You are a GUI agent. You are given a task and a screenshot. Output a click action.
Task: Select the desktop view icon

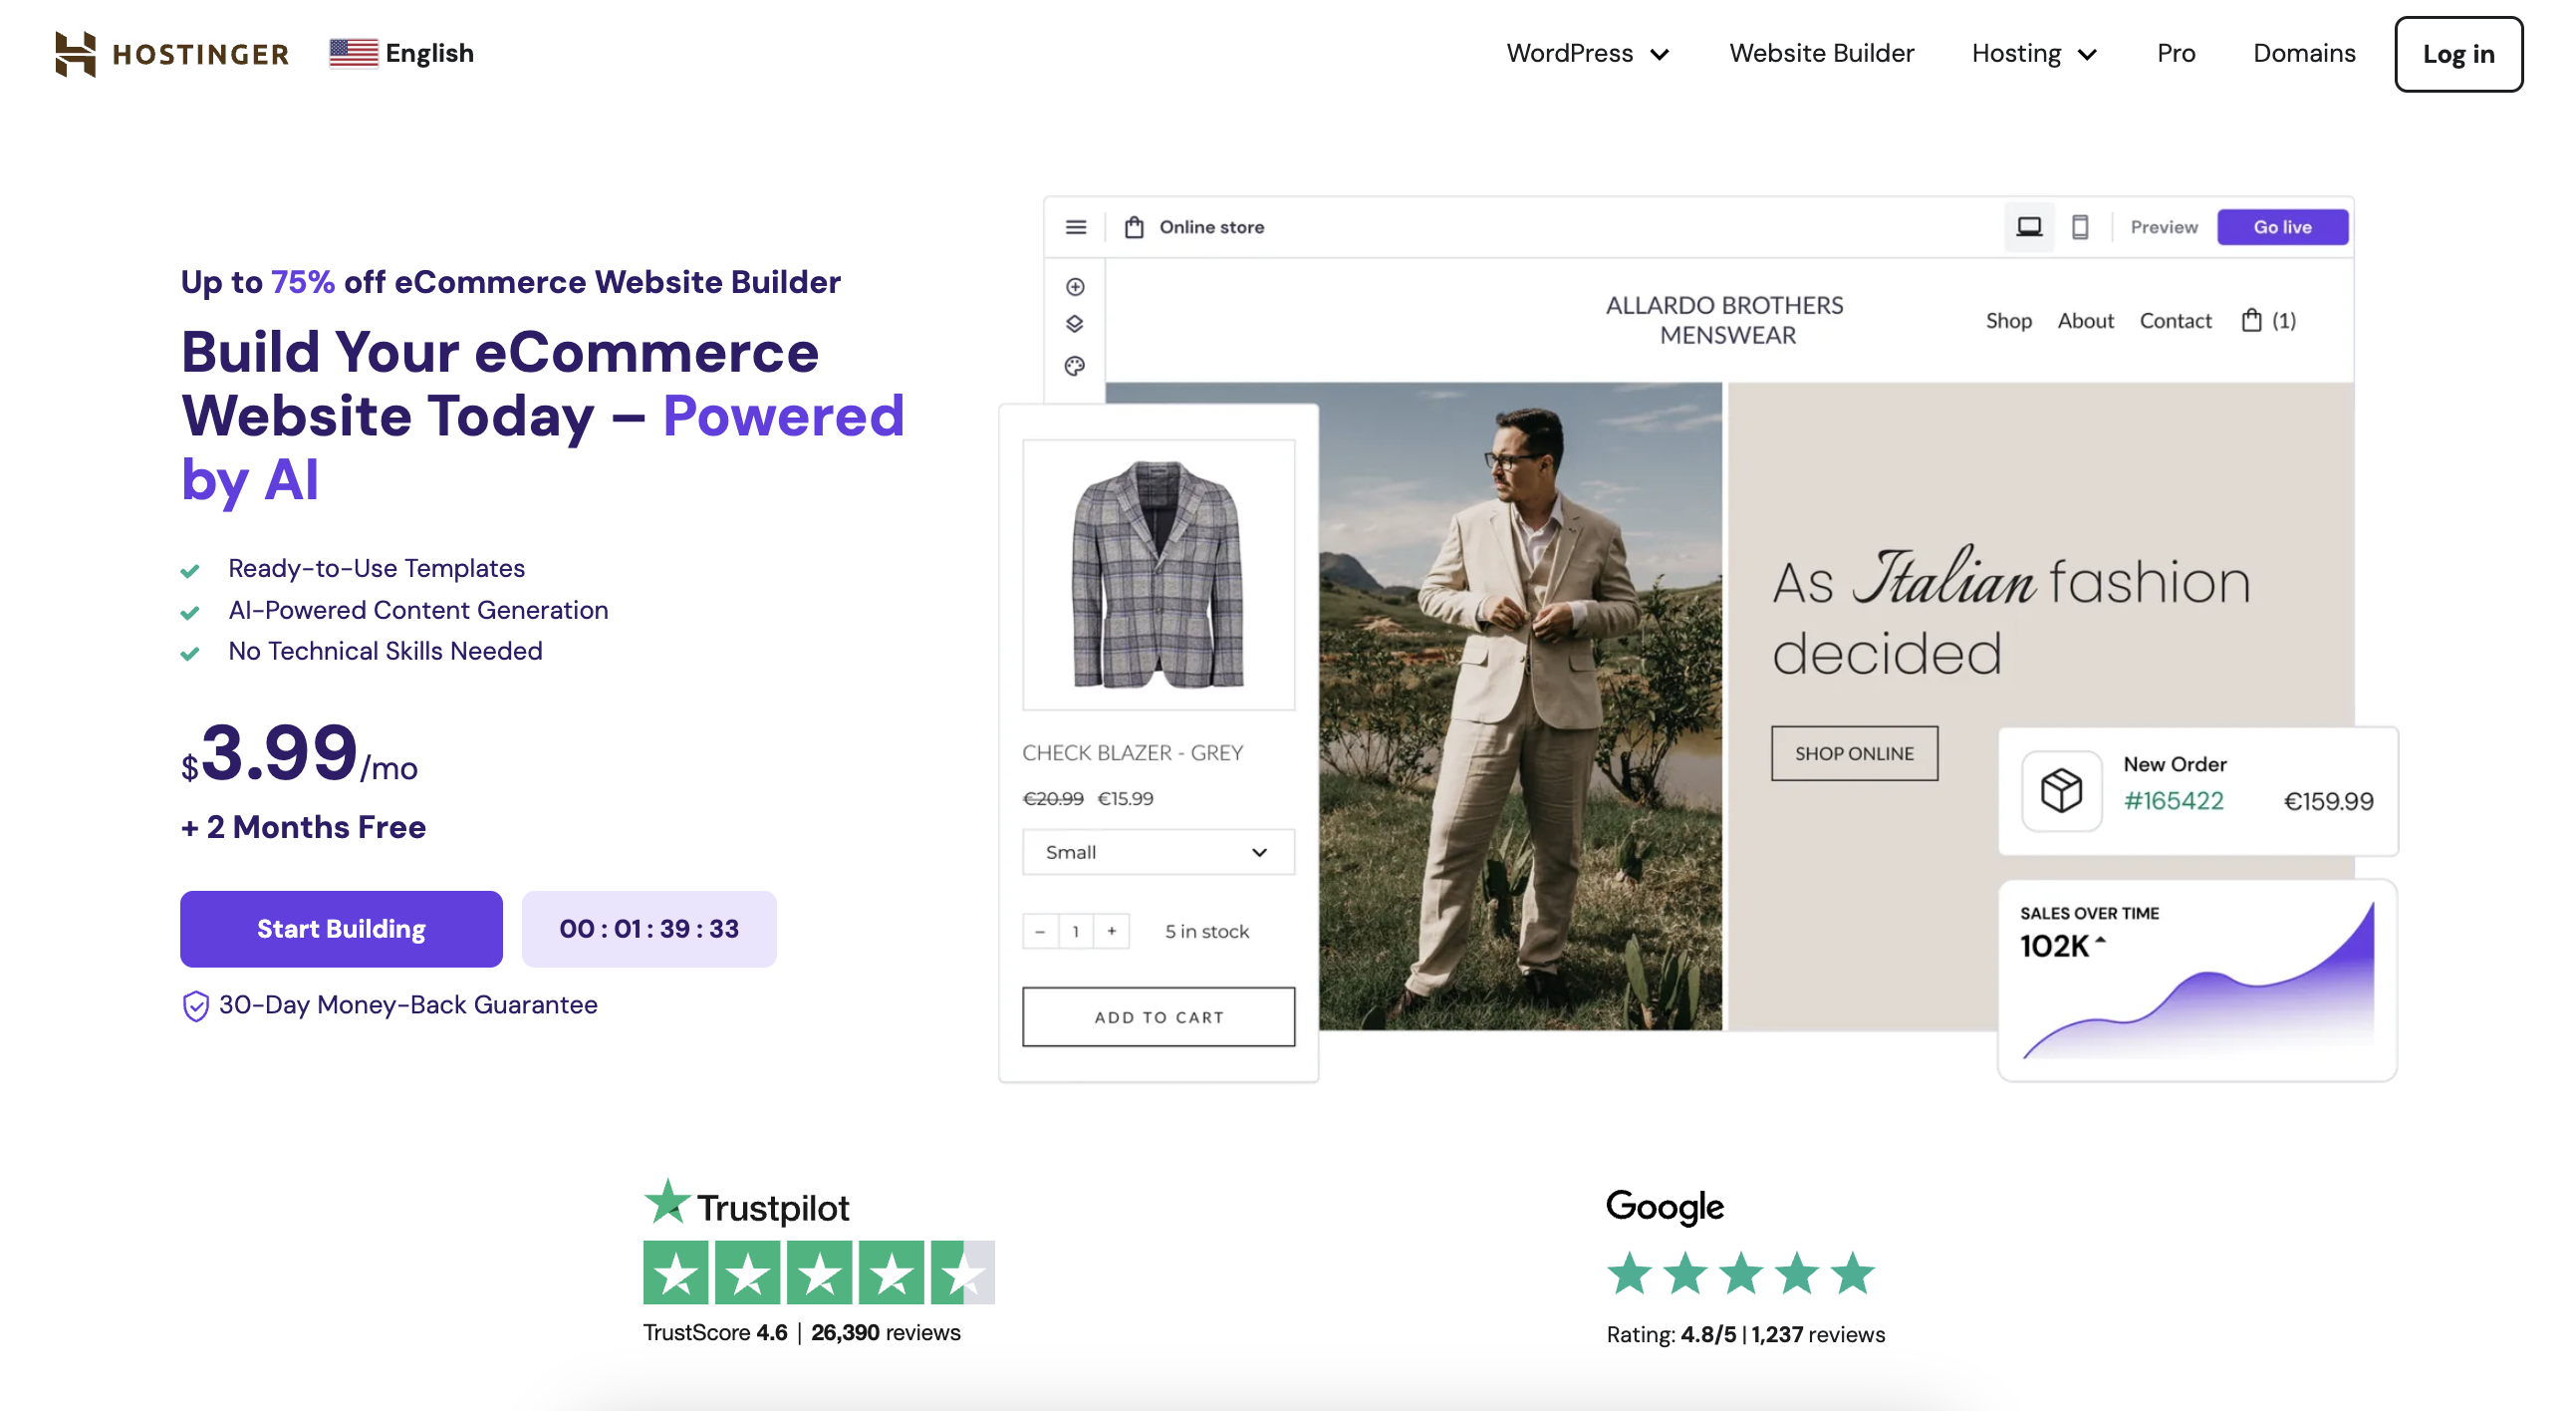pos(2028,227)
